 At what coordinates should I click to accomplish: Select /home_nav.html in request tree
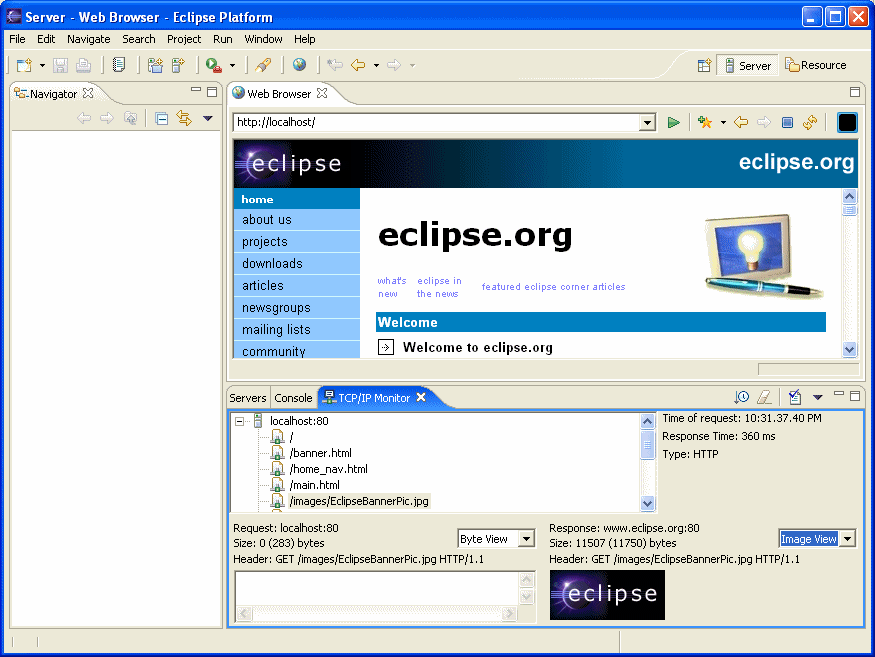[x=329, y=469]
